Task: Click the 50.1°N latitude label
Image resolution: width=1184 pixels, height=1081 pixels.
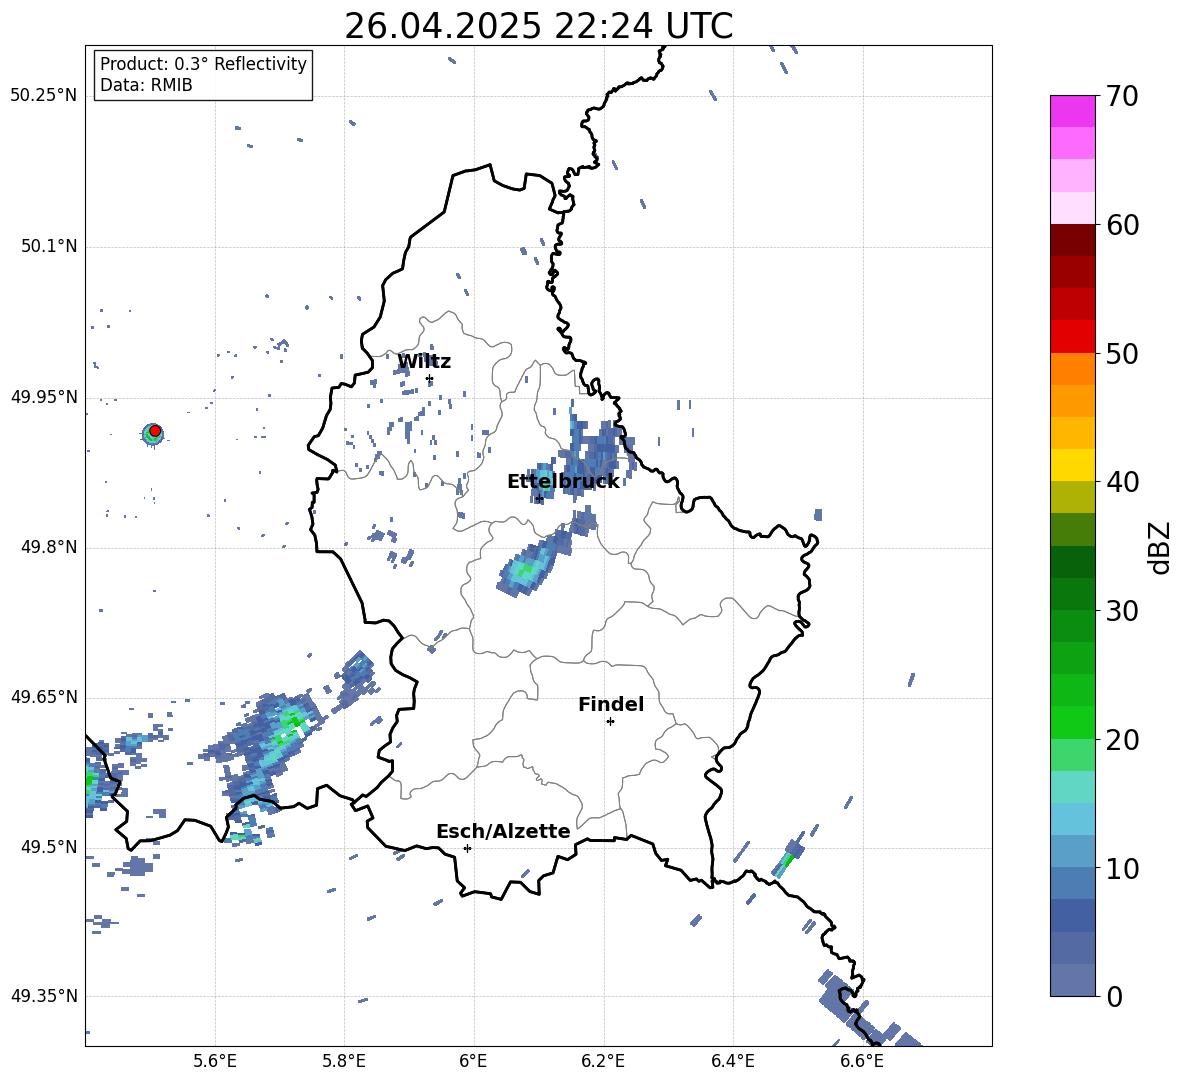Action: click(49, 246)
